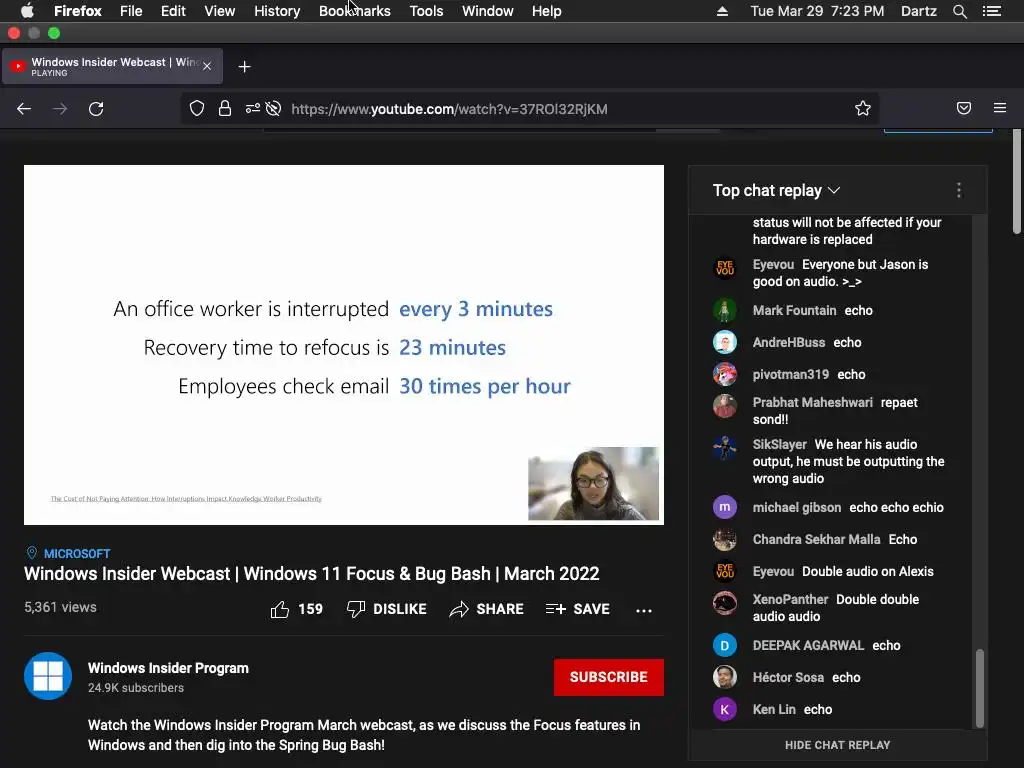Dislike the video

pos(387,609)
